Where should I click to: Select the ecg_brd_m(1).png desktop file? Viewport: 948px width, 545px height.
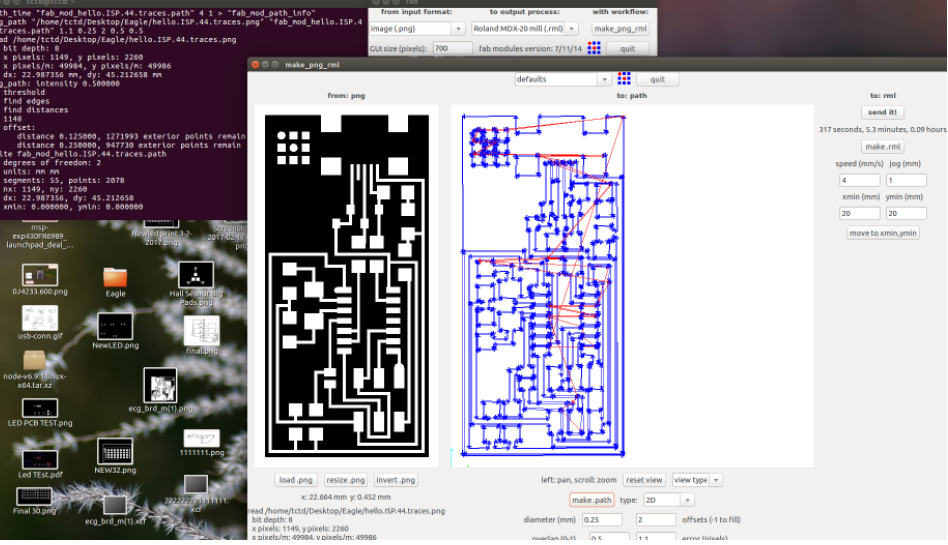coord(160,391)
